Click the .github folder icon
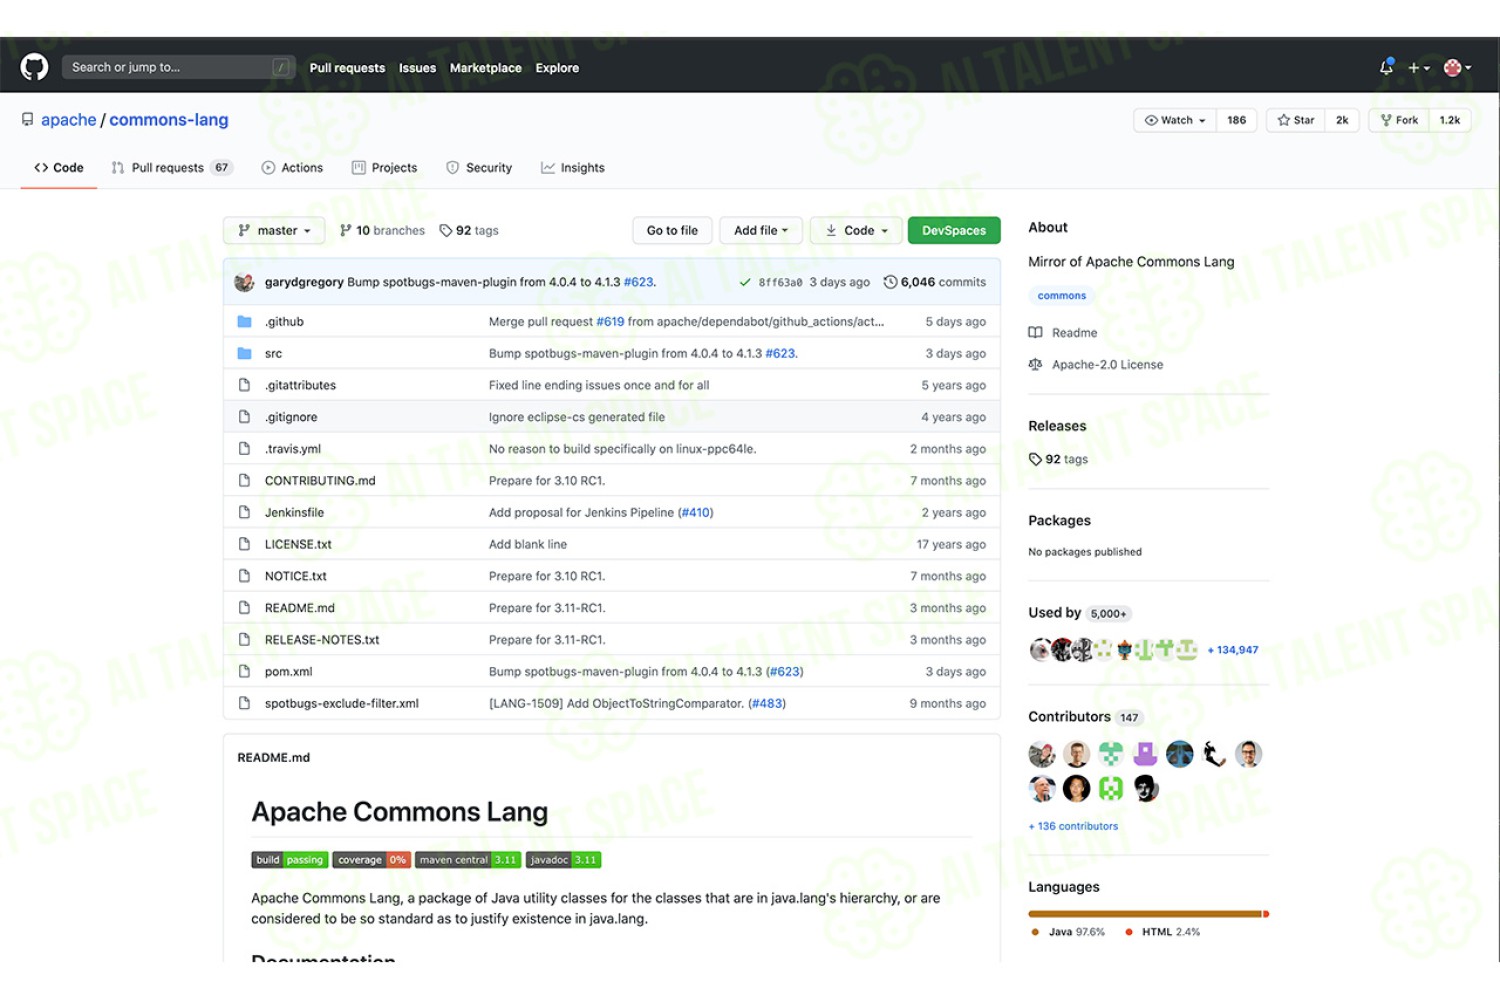The width and height of the screenshot is (1500, 1000). click(244, 321)
